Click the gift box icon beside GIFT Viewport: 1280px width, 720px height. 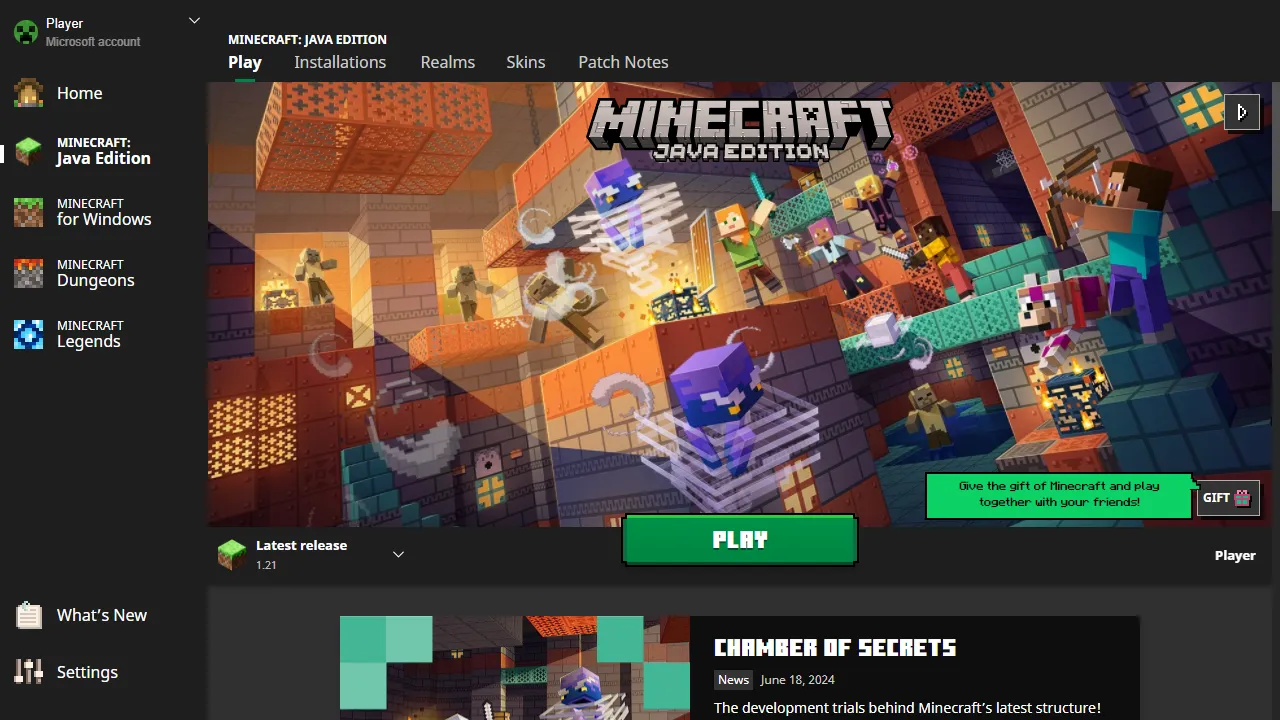[x=1242, y=497]
